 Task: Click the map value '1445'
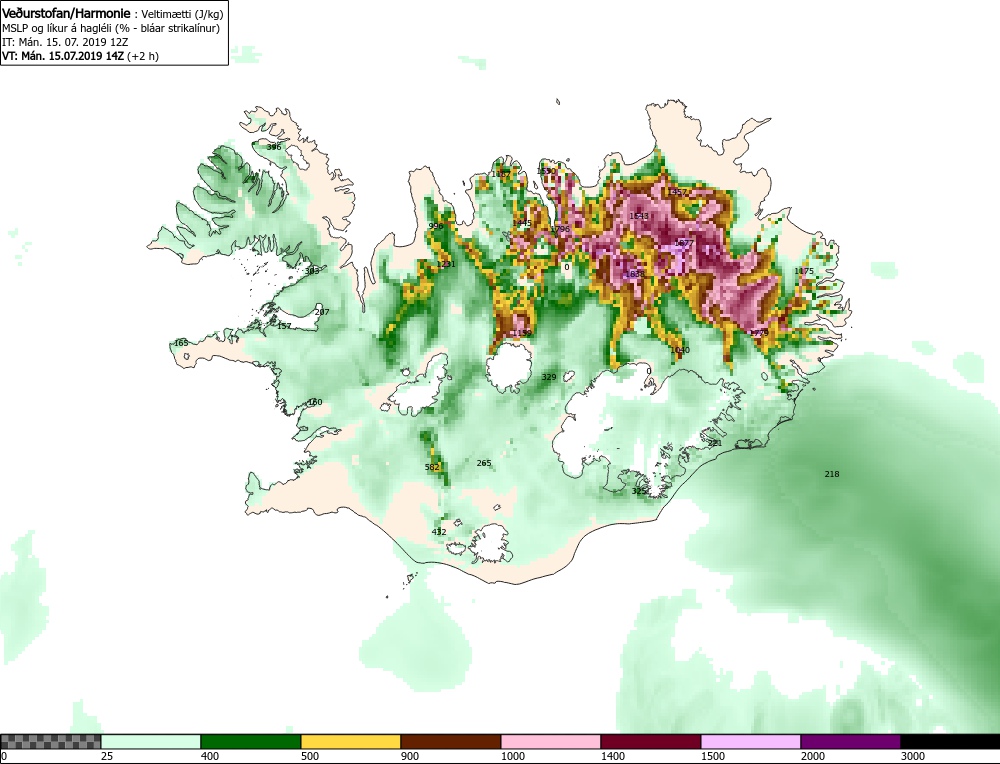pyautogui.click(x=522, y=223)
